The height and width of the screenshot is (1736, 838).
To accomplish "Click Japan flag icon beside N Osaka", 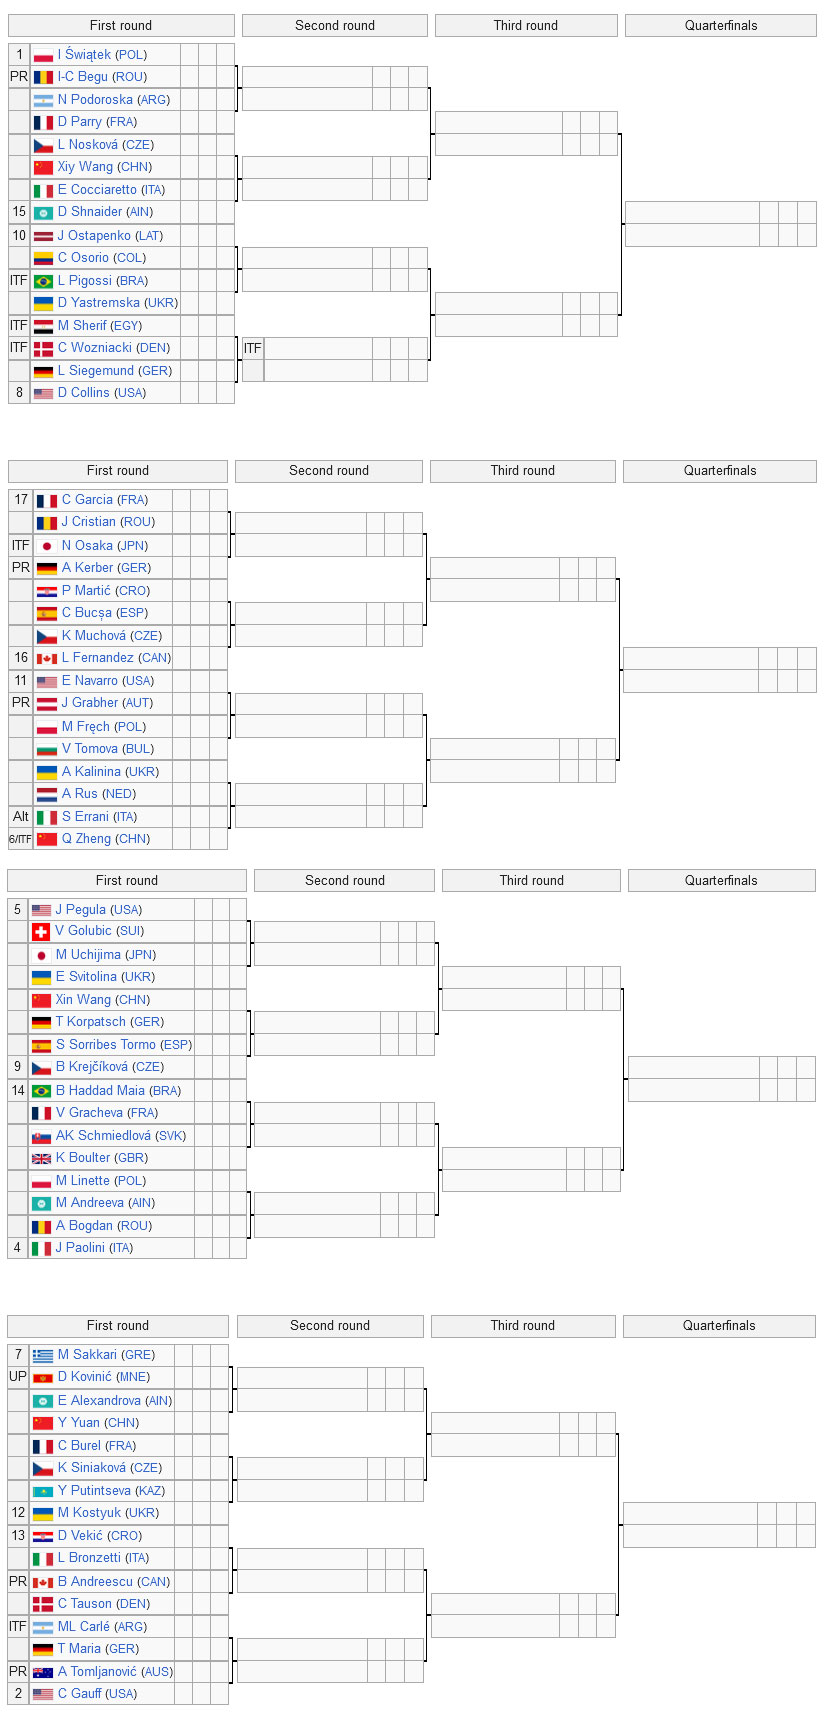I will [47, 546].
